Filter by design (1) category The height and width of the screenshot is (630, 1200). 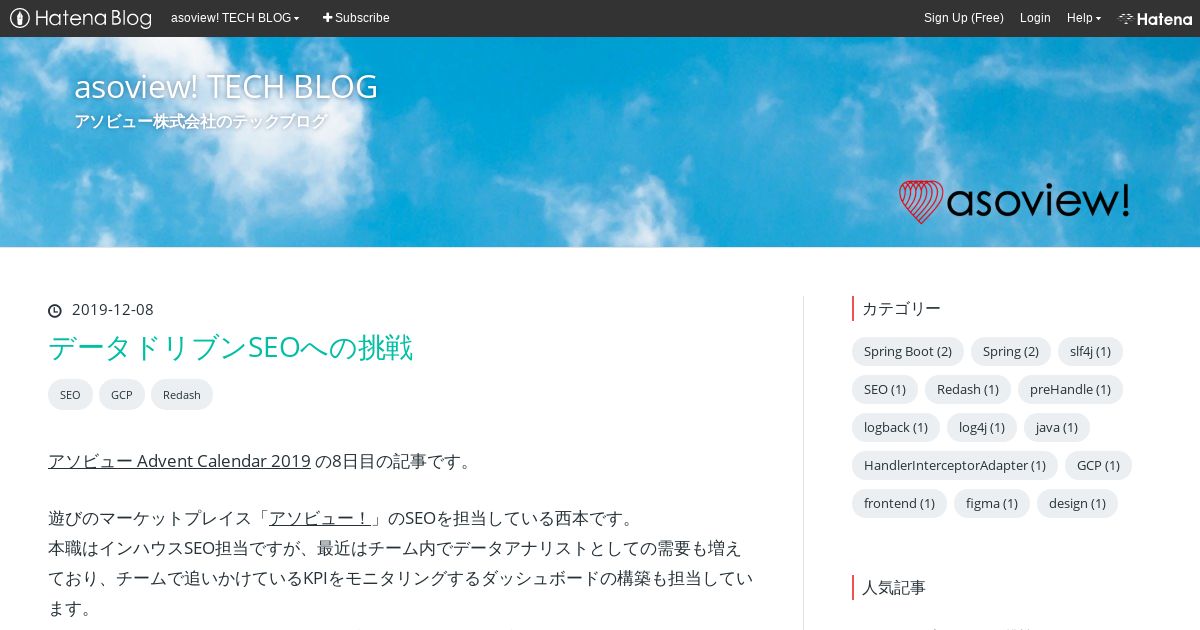click(1077, 503)
